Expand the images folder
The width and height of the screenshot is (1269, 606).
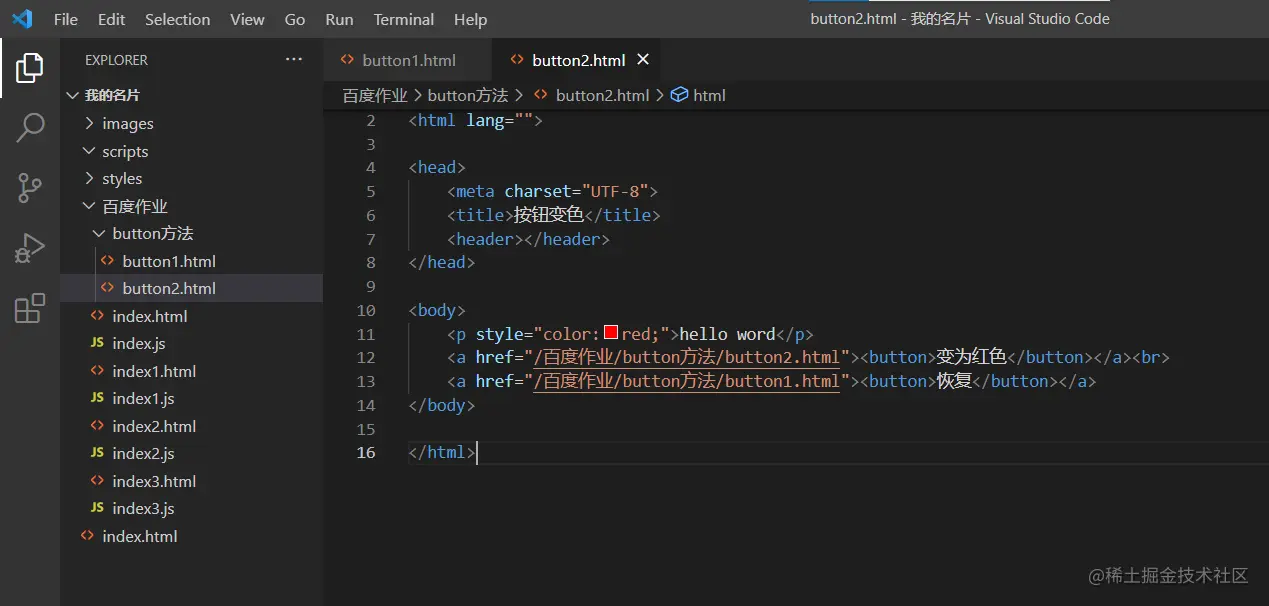(127, 124)
